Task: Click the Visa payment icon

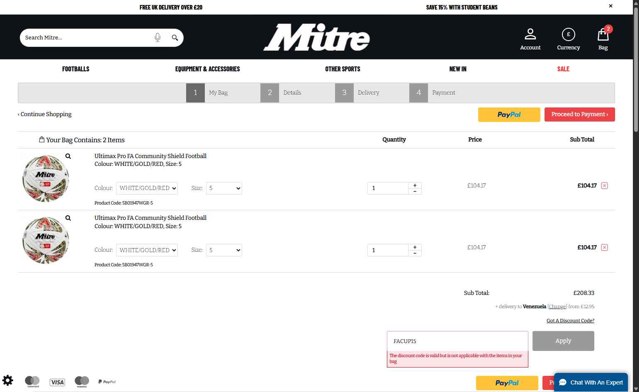Action: [x=57, y=382]
